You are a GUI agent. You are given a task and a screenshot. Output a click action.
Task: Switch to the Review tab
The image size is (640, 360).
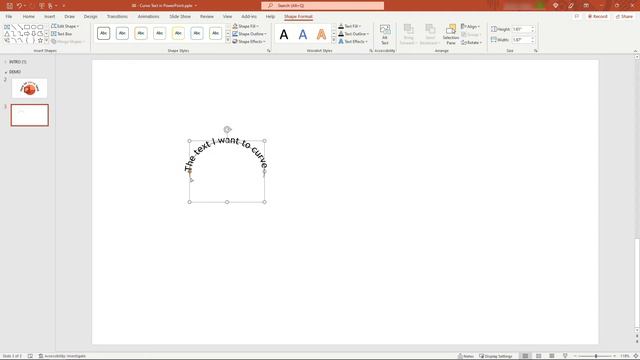tap(207, 16)
